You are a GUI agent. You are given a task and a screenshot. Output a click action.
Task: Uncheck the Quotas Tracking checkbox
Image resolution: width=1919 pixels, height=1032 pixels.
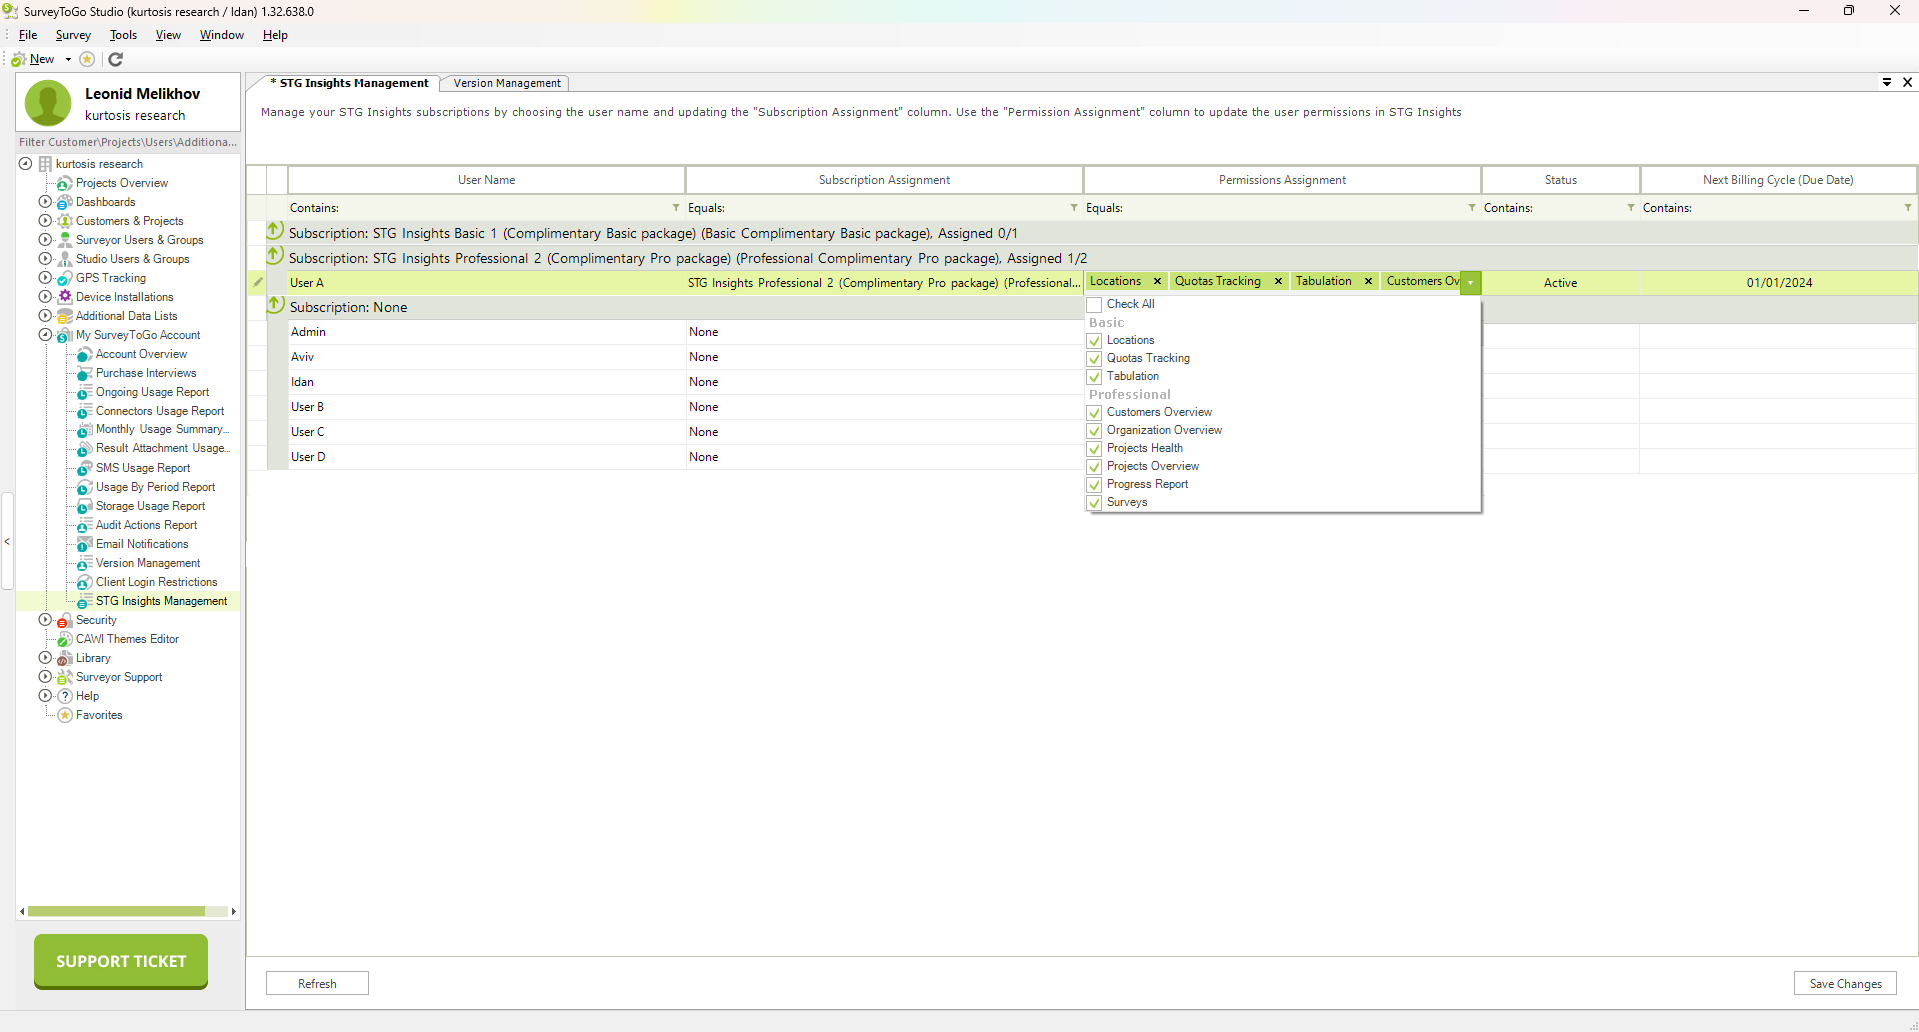click(1095, 359)
